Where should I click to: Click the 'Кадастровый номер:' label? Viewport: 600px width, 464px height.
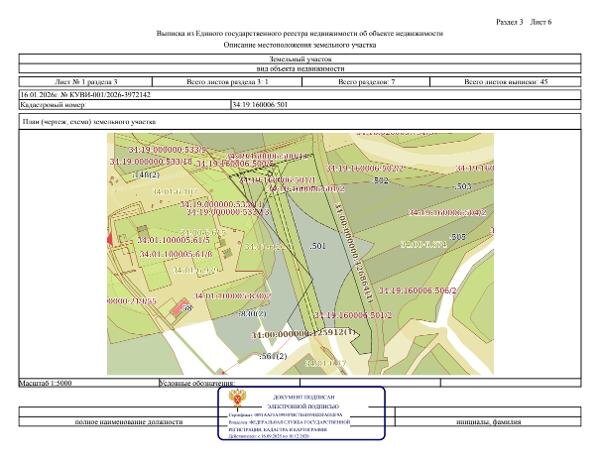(x=53, y=105)
